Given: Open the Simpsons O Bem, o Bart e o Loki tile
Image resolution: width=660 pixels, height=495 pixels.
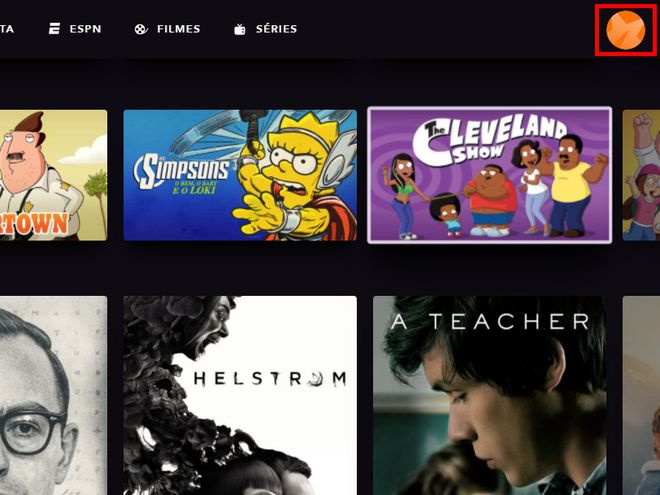Looking at the screenshot, I should [240, 175].
